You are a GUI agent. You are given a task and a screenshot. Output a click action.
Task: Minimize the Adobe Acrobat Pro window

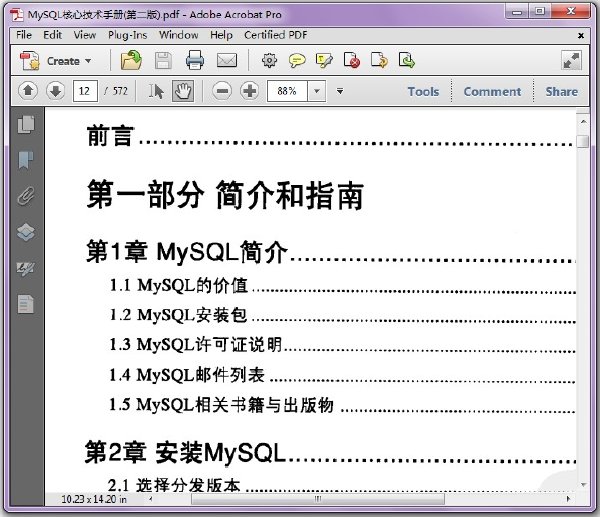click(517, 11)
